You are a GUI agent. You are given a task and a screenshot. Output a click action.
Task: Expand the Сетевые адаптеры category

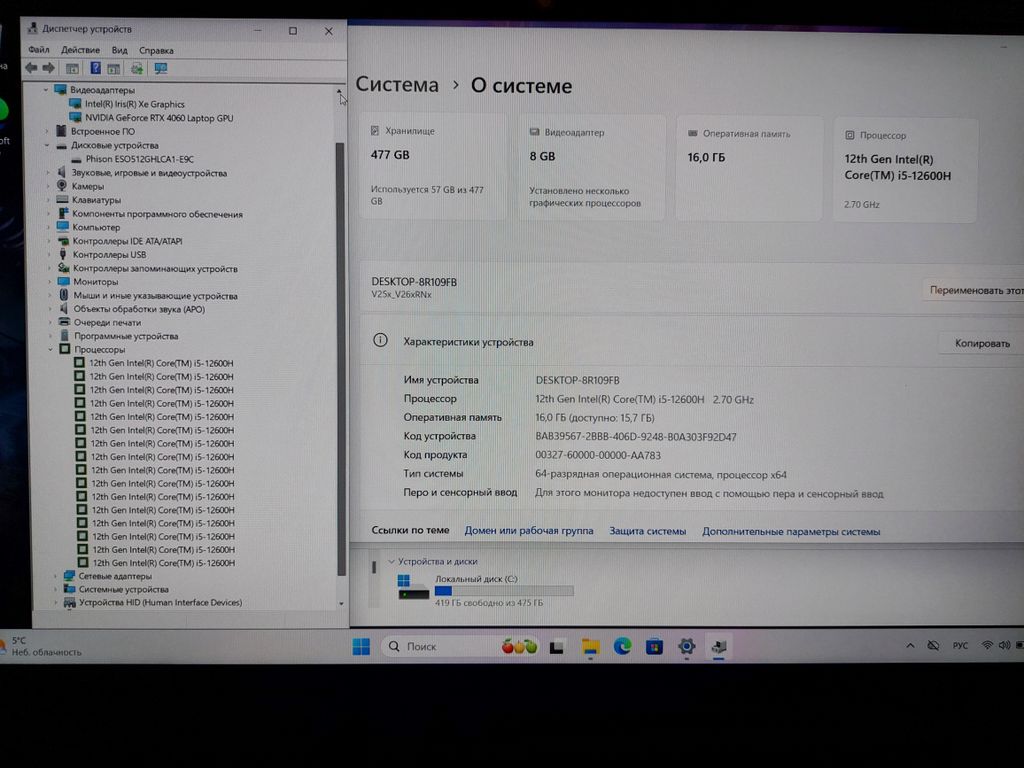[55, 576]
